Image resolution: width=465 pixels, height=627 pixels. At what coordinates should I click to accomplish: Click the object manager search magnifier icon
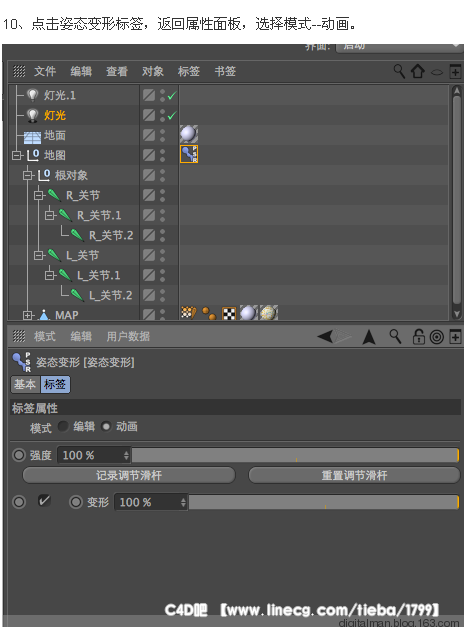click(399, 72)
